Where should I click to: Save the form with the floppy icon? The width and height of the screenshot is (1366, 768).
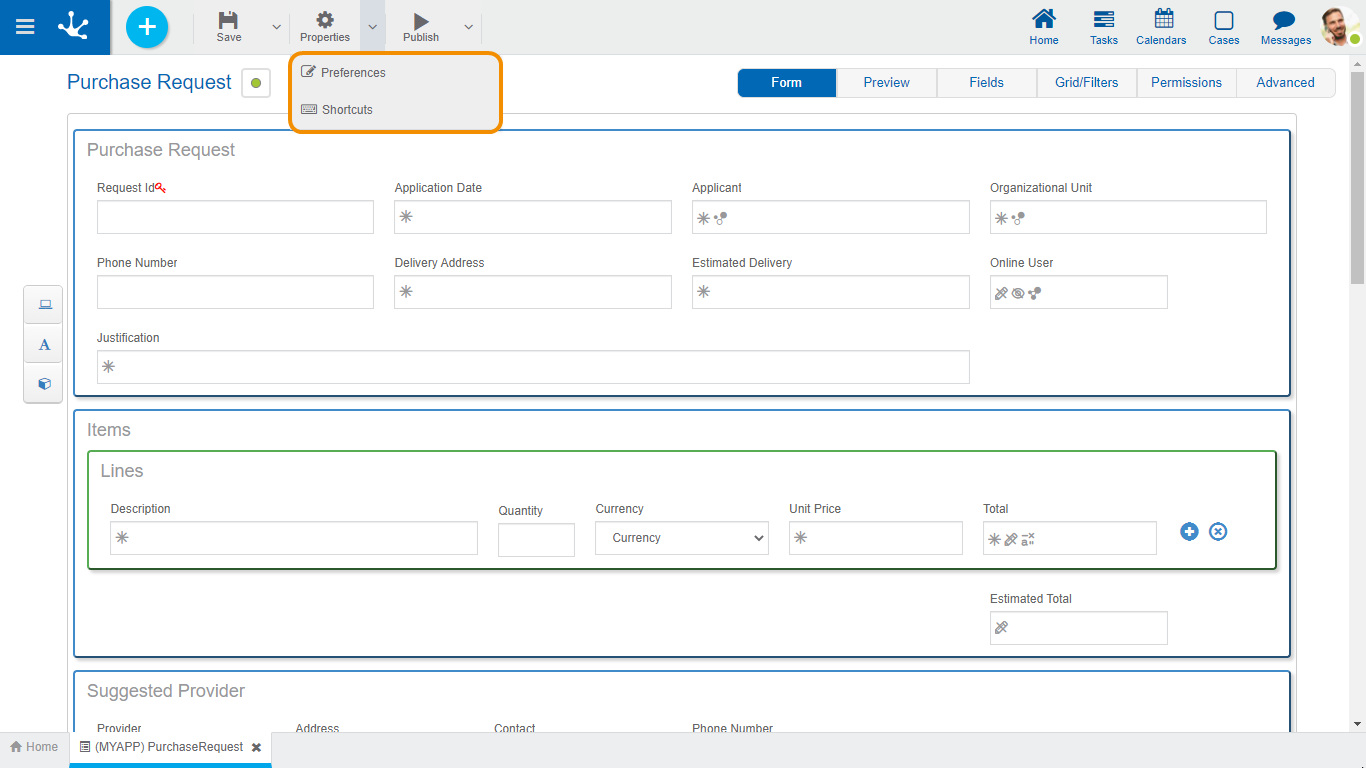(x=229, y=27)
